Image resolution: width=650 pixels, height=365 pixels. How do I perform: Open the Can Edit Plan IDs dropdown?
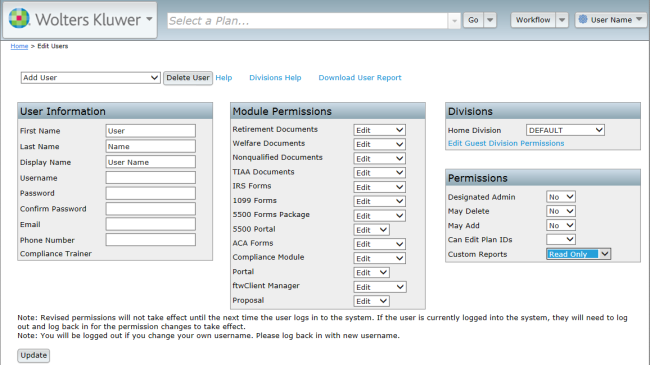click(561, 239)
